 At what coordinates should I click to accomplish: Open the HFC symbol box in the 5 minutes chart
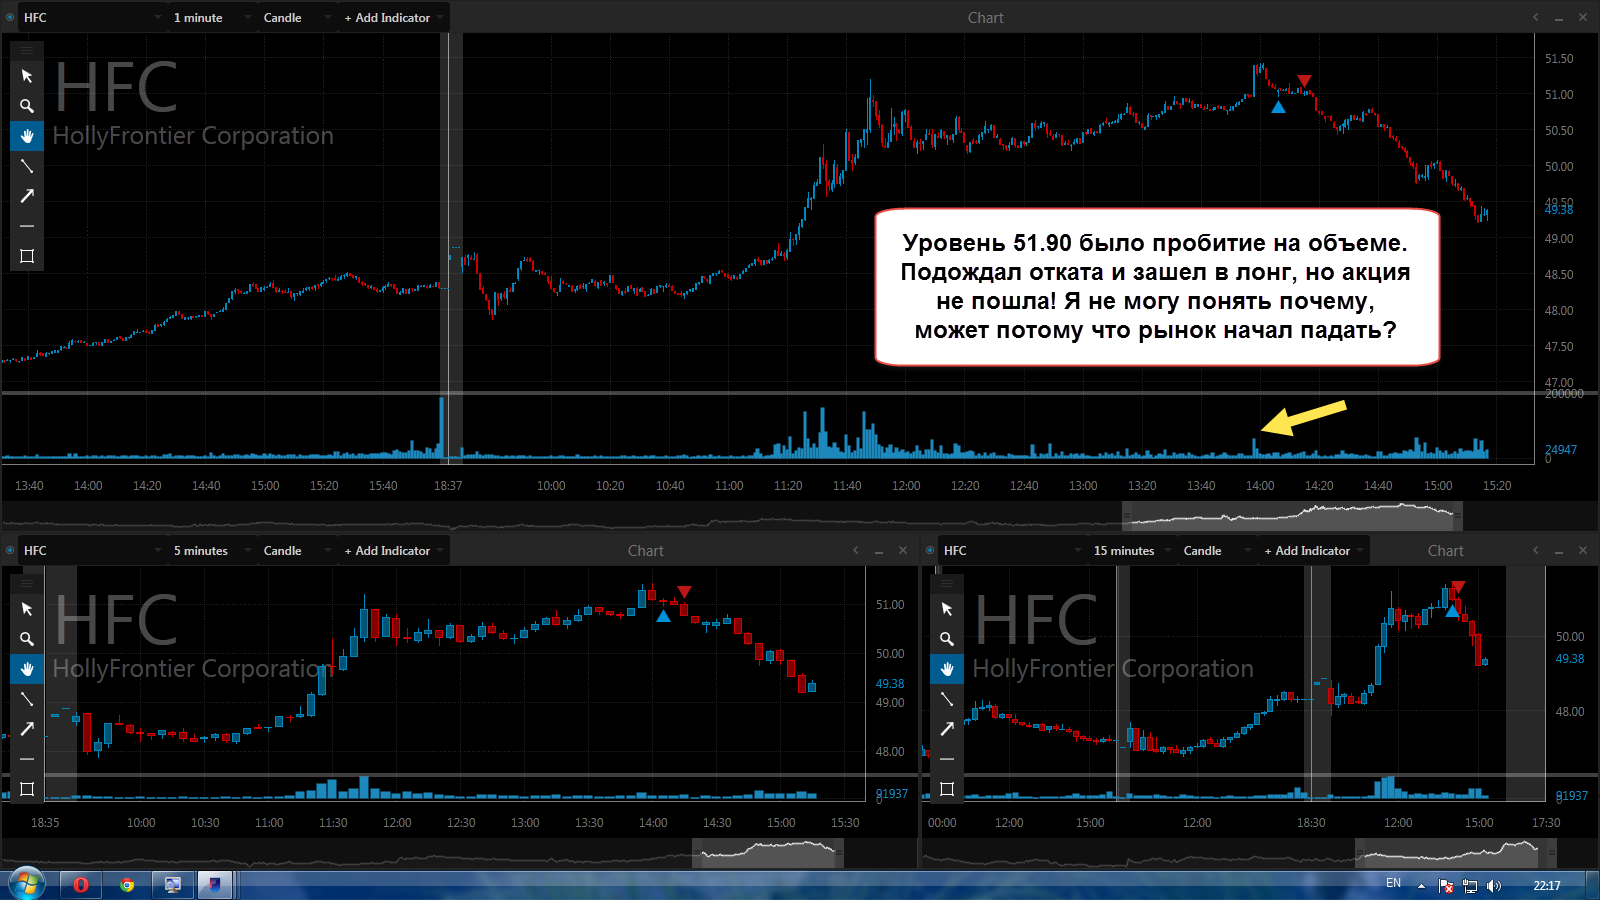tap(92, 550)
